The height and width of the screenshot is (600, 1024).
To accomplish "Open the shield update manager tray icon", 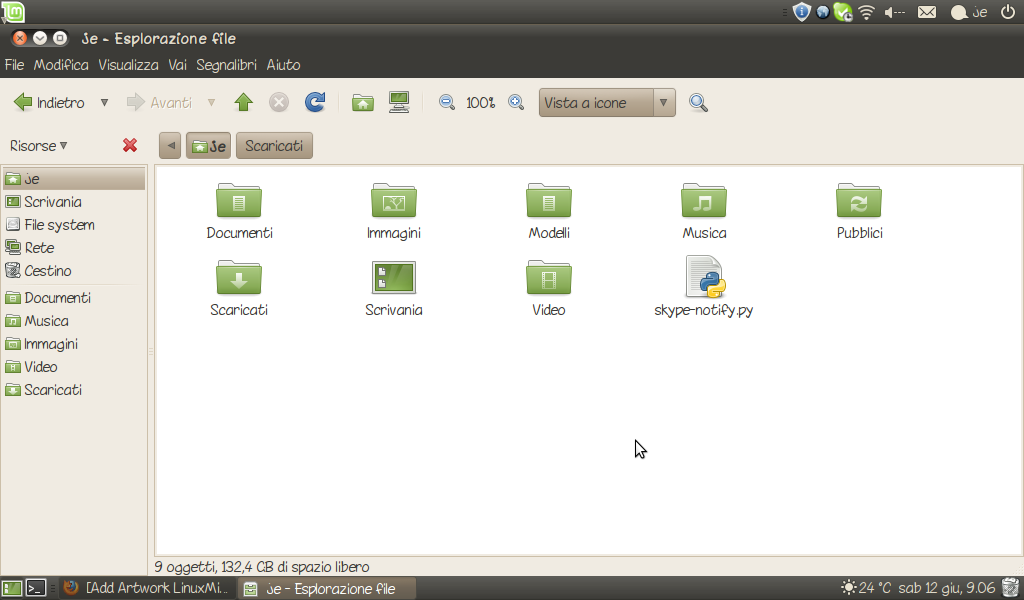I will [801, 12].
